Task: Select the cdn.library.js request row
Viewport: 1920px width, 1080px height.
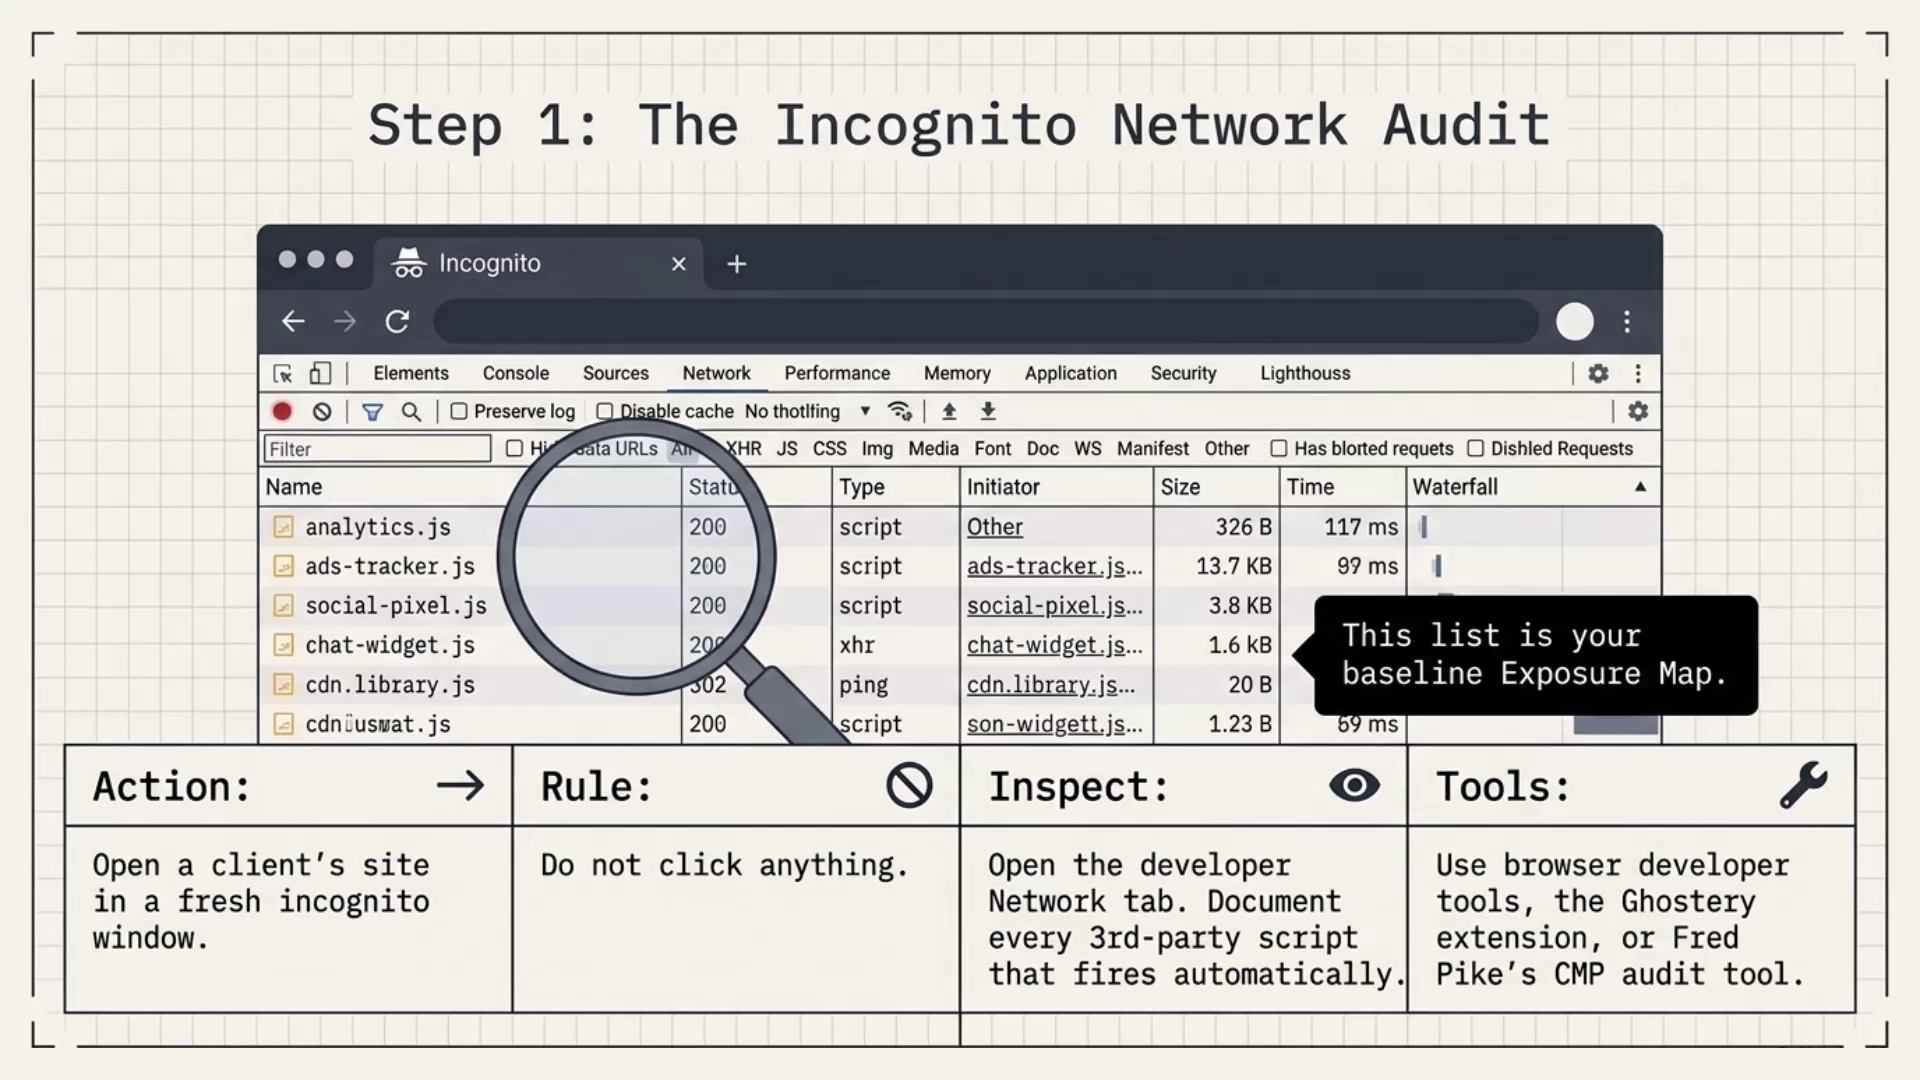Action: click(x=785, y=685)
